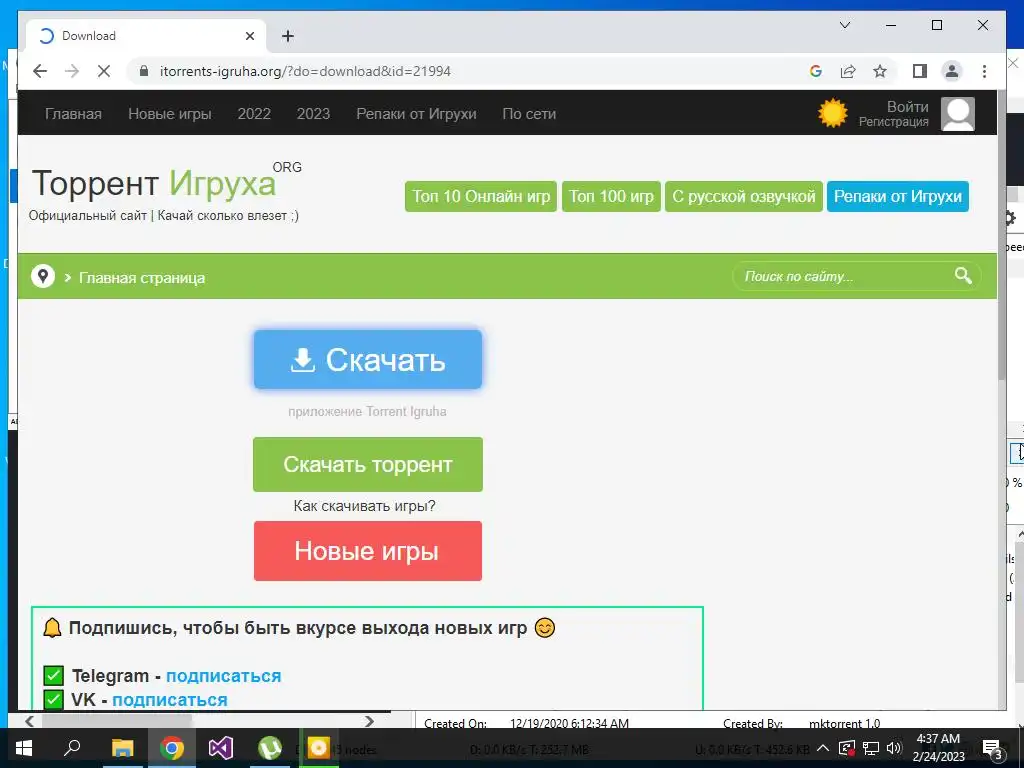Click the page vertical scrollbar
1024x768 pixels.
(x=1002, y=235)
